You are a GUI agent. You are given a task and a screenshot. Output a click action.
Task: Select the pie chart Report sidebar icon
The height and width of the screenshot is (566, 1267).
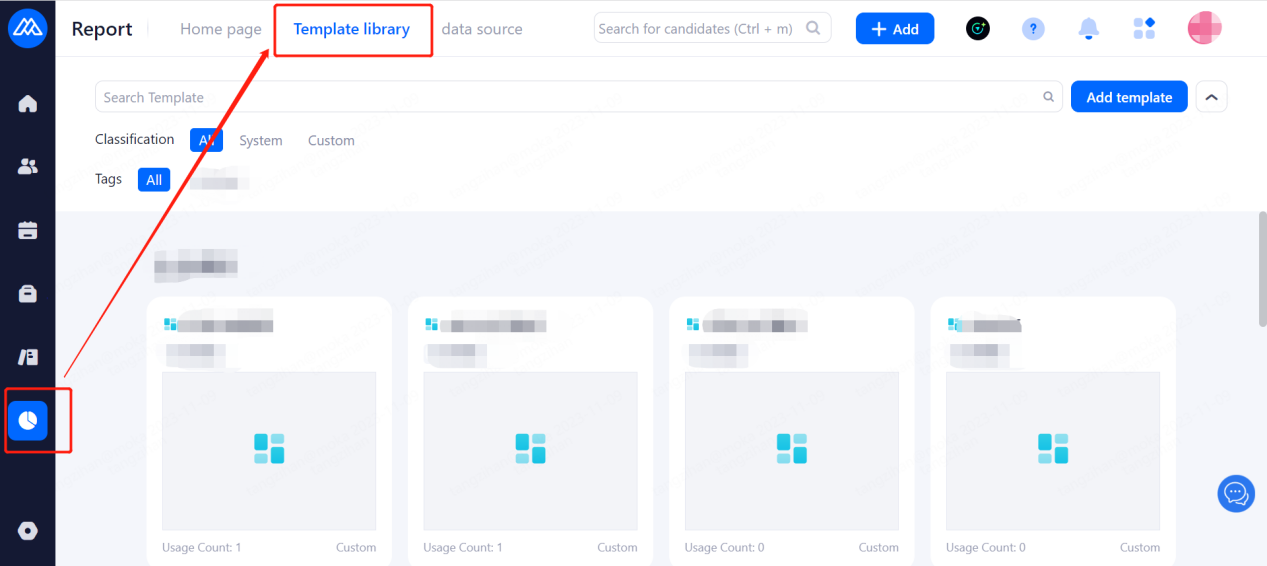28,421
